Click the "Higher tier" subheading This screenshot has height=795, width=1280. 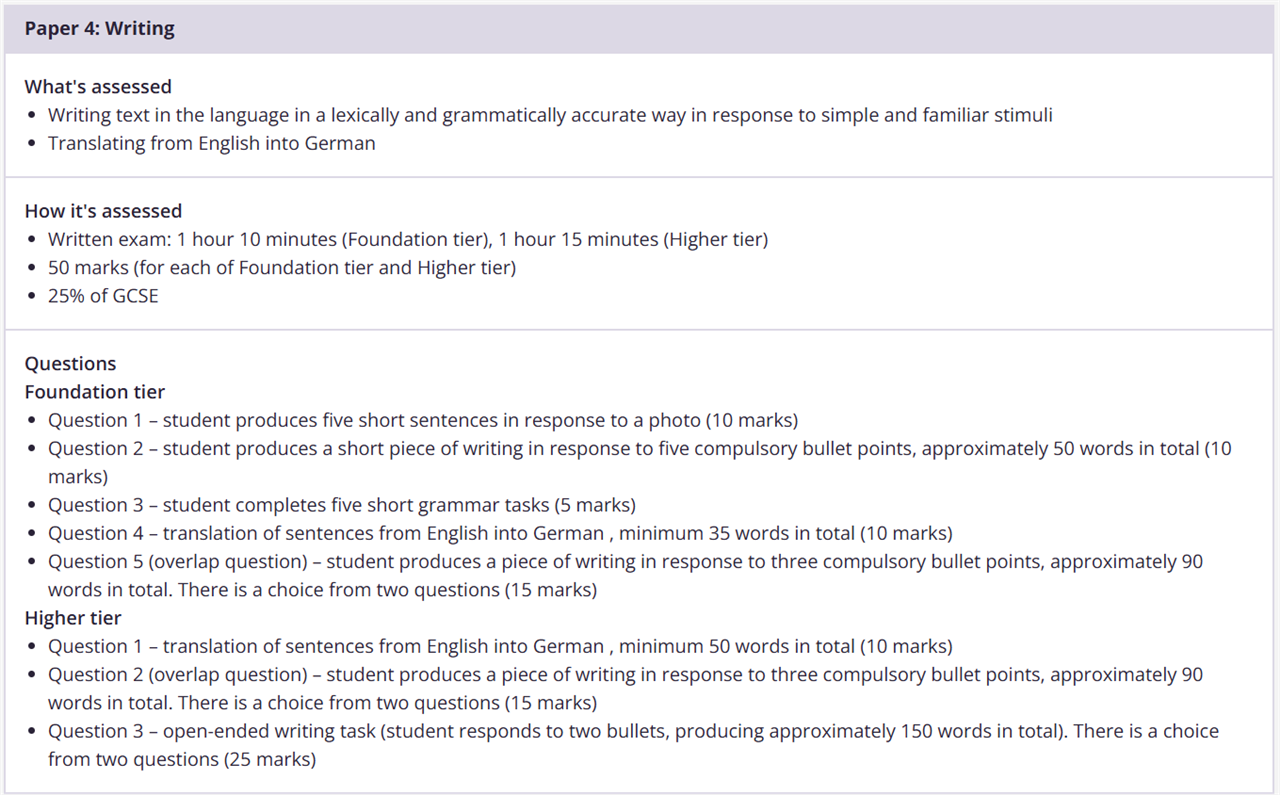(x=73, y=618)
